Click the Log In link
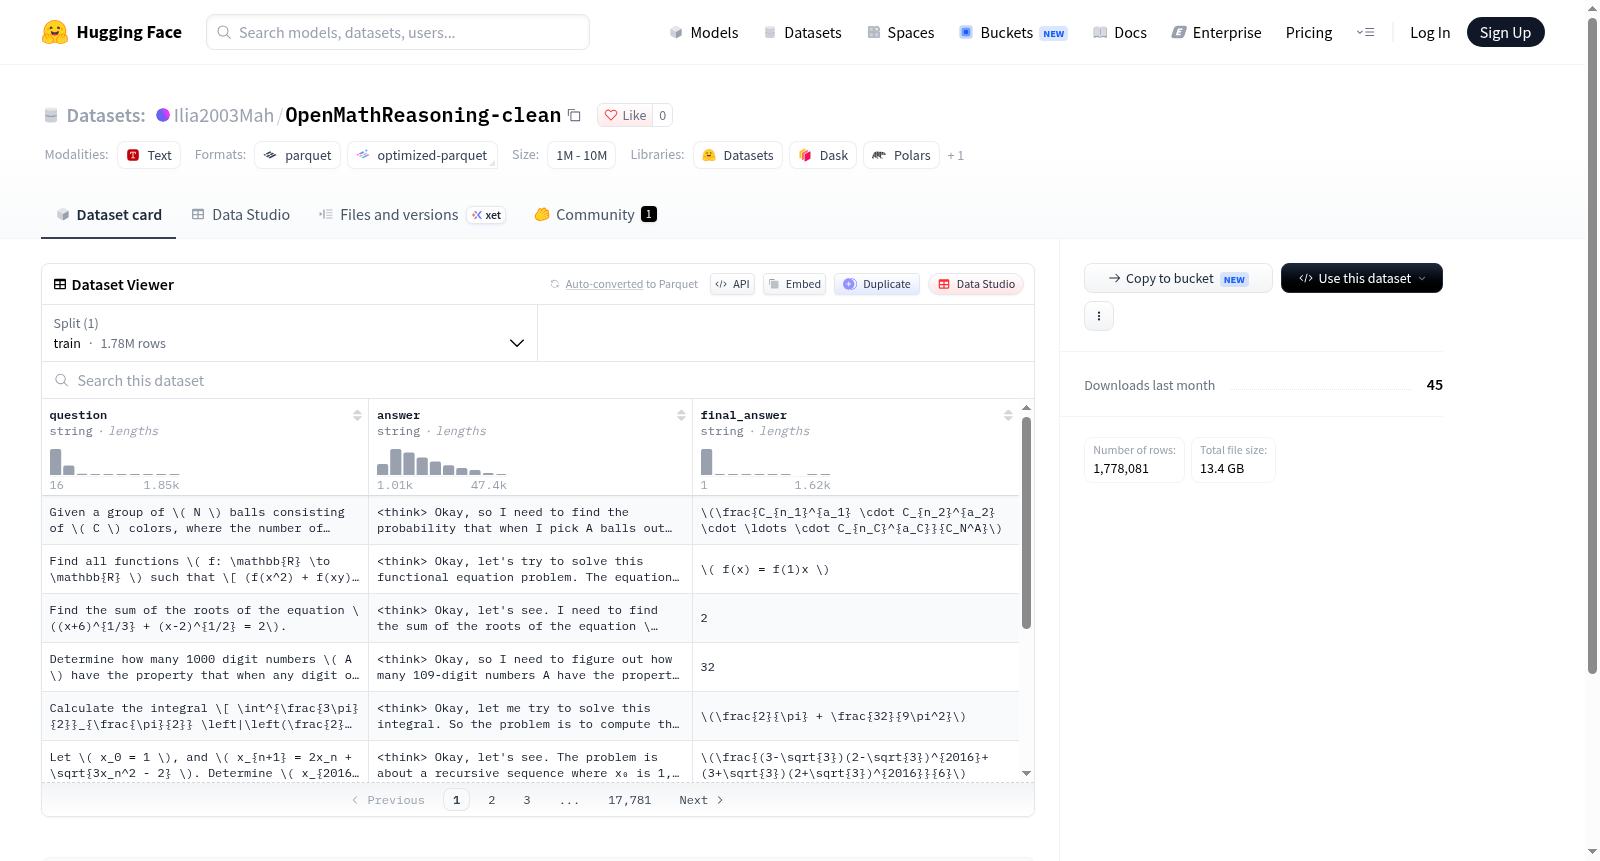The height and width of the screenshot is (861, 1600). tap(1430, 32)
